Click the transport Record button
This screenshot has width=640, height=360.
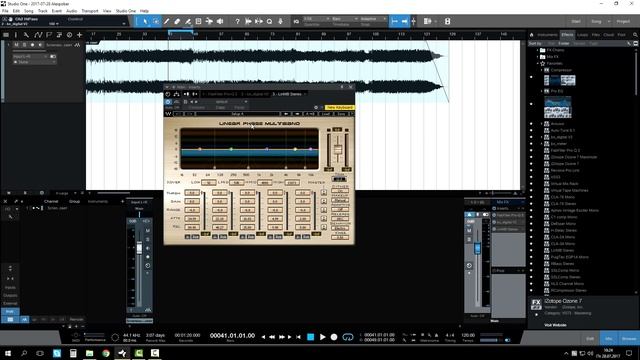point(334,337)
